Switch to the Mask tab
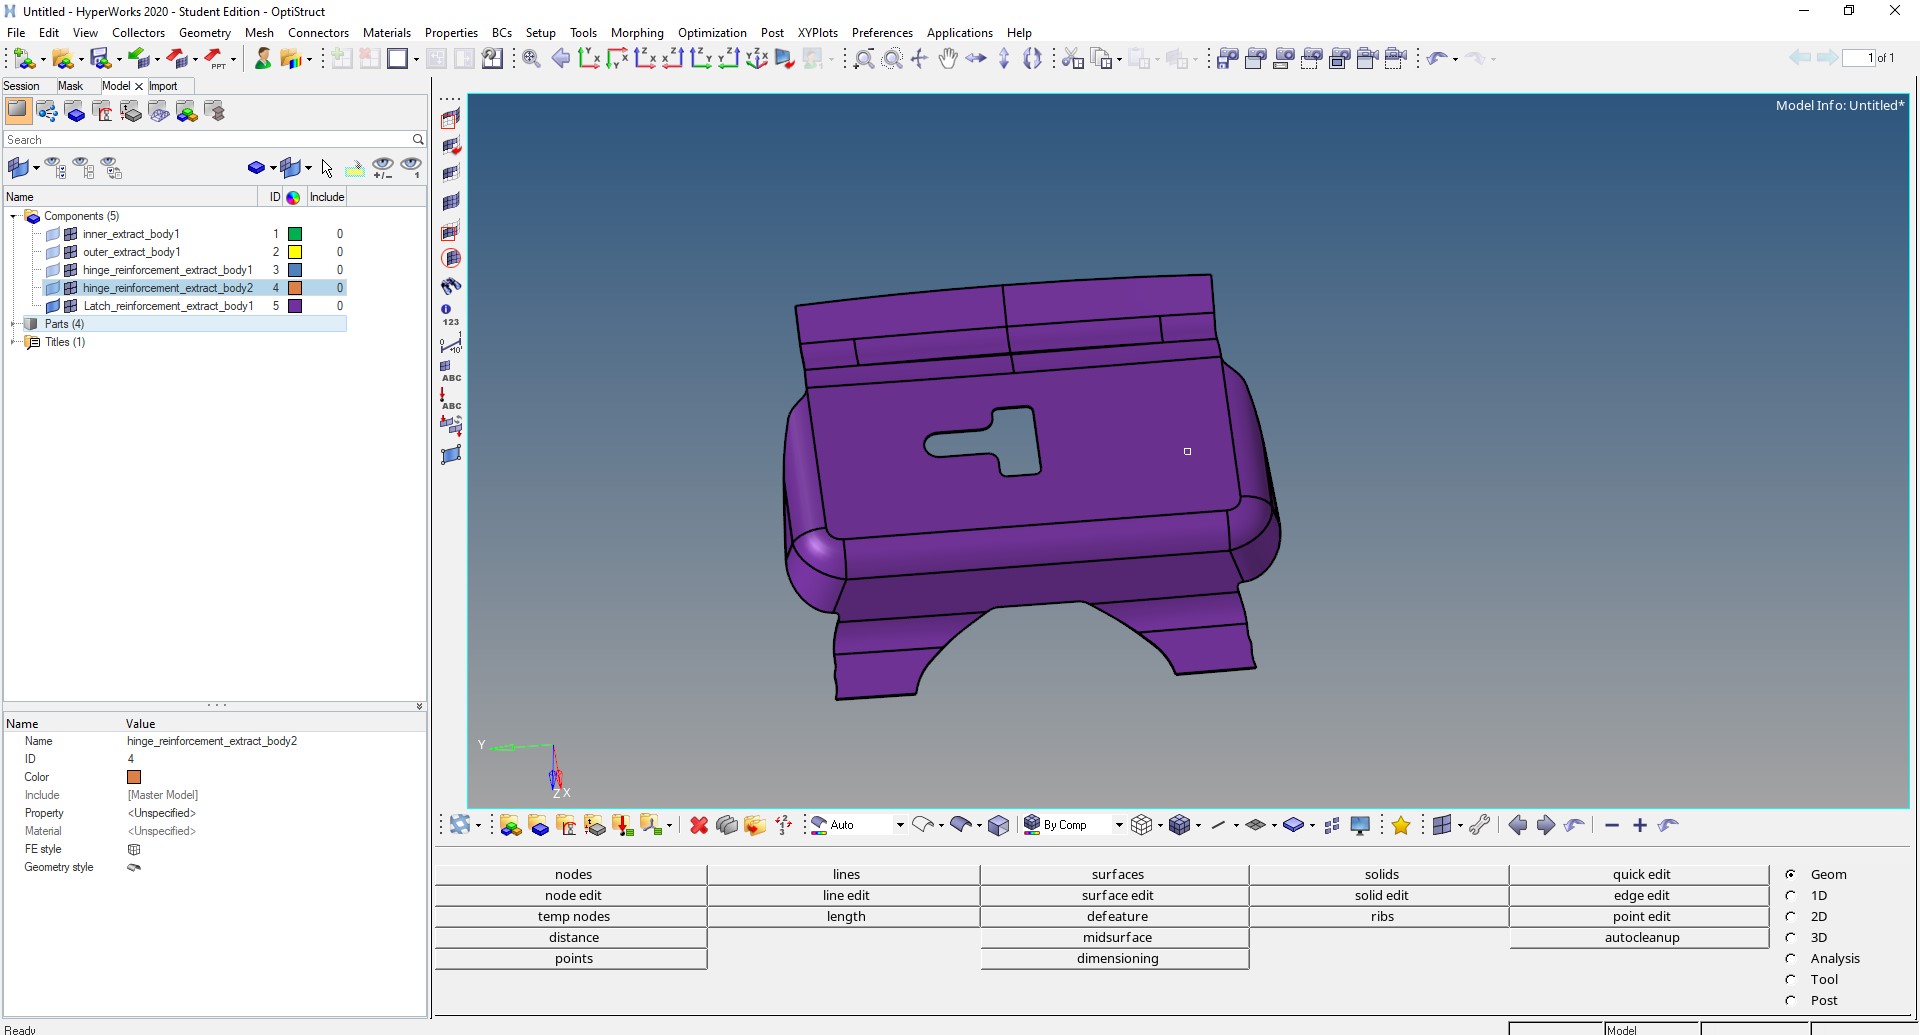 pyautogui.click(x=70, y=86)
